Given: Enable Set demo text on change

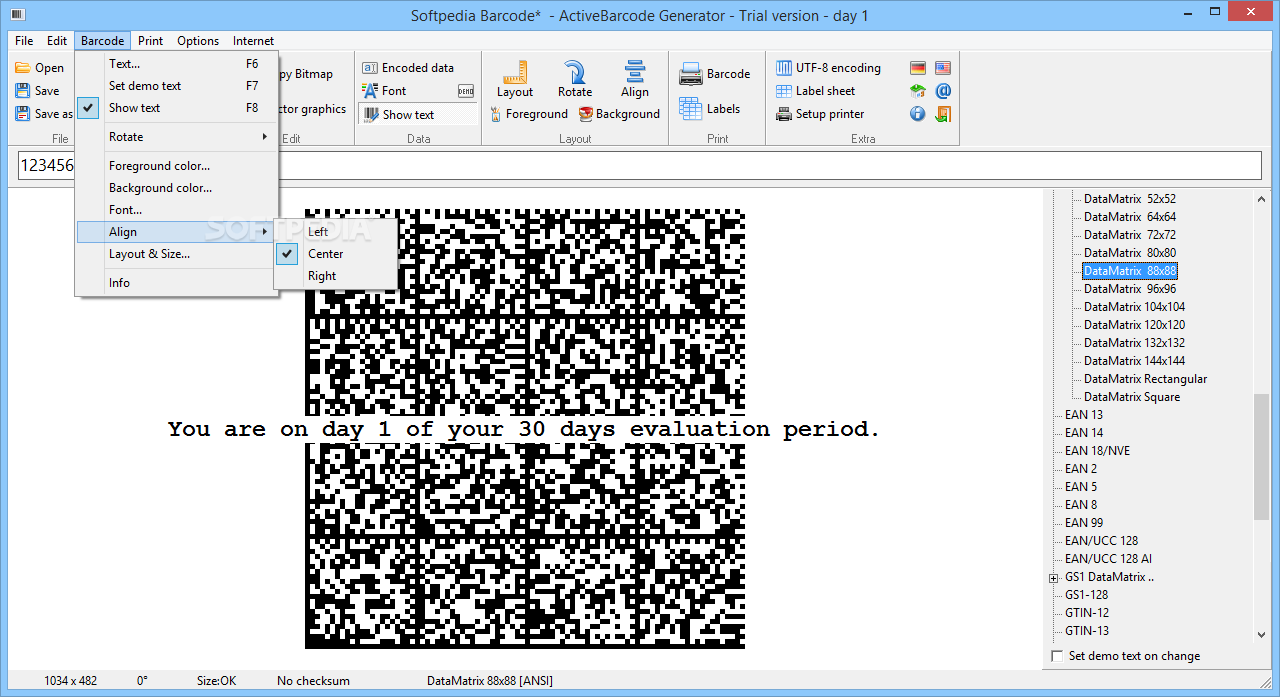Looking at the screenshot, I should pyautogui.click(x=1058, y=656).
